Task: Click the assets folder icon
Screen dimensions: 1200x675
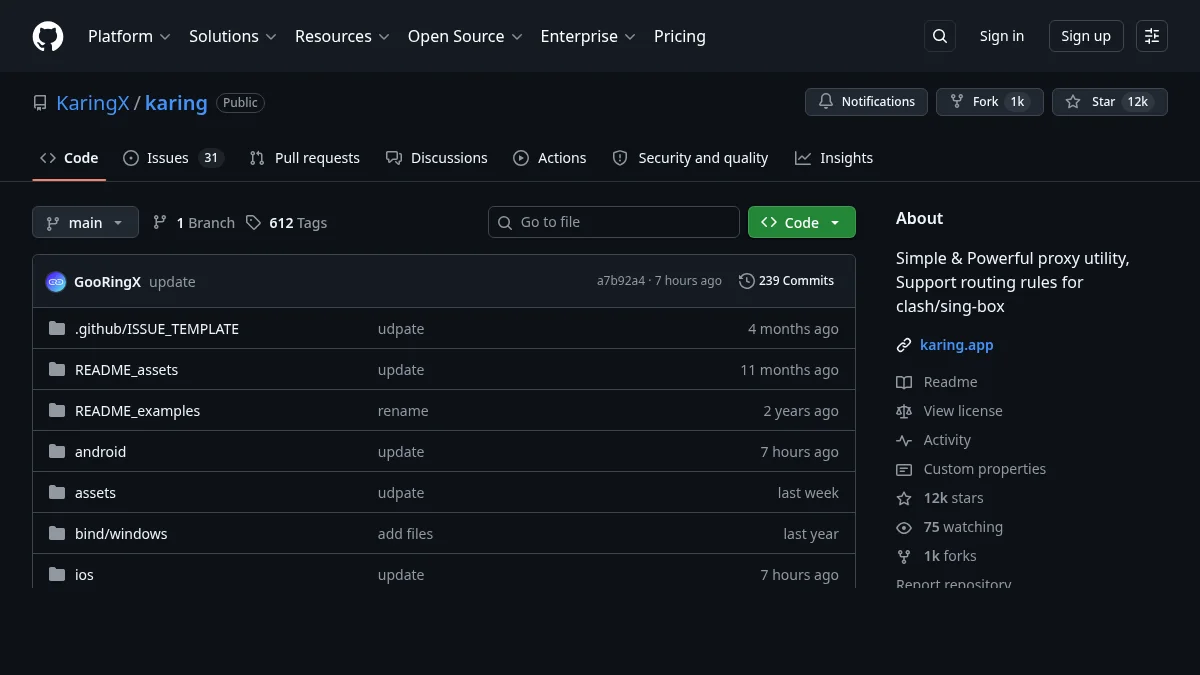Action: (x=57, y=493)
